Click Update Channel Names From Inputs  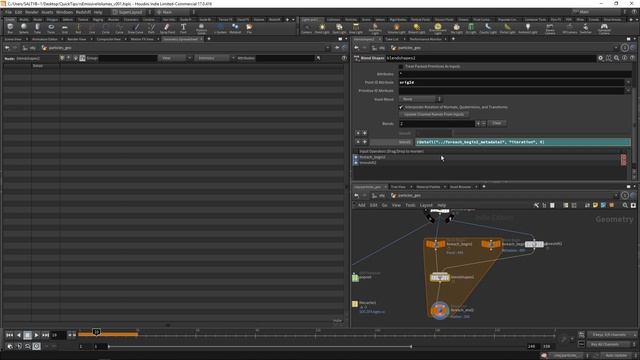[434, 115]
